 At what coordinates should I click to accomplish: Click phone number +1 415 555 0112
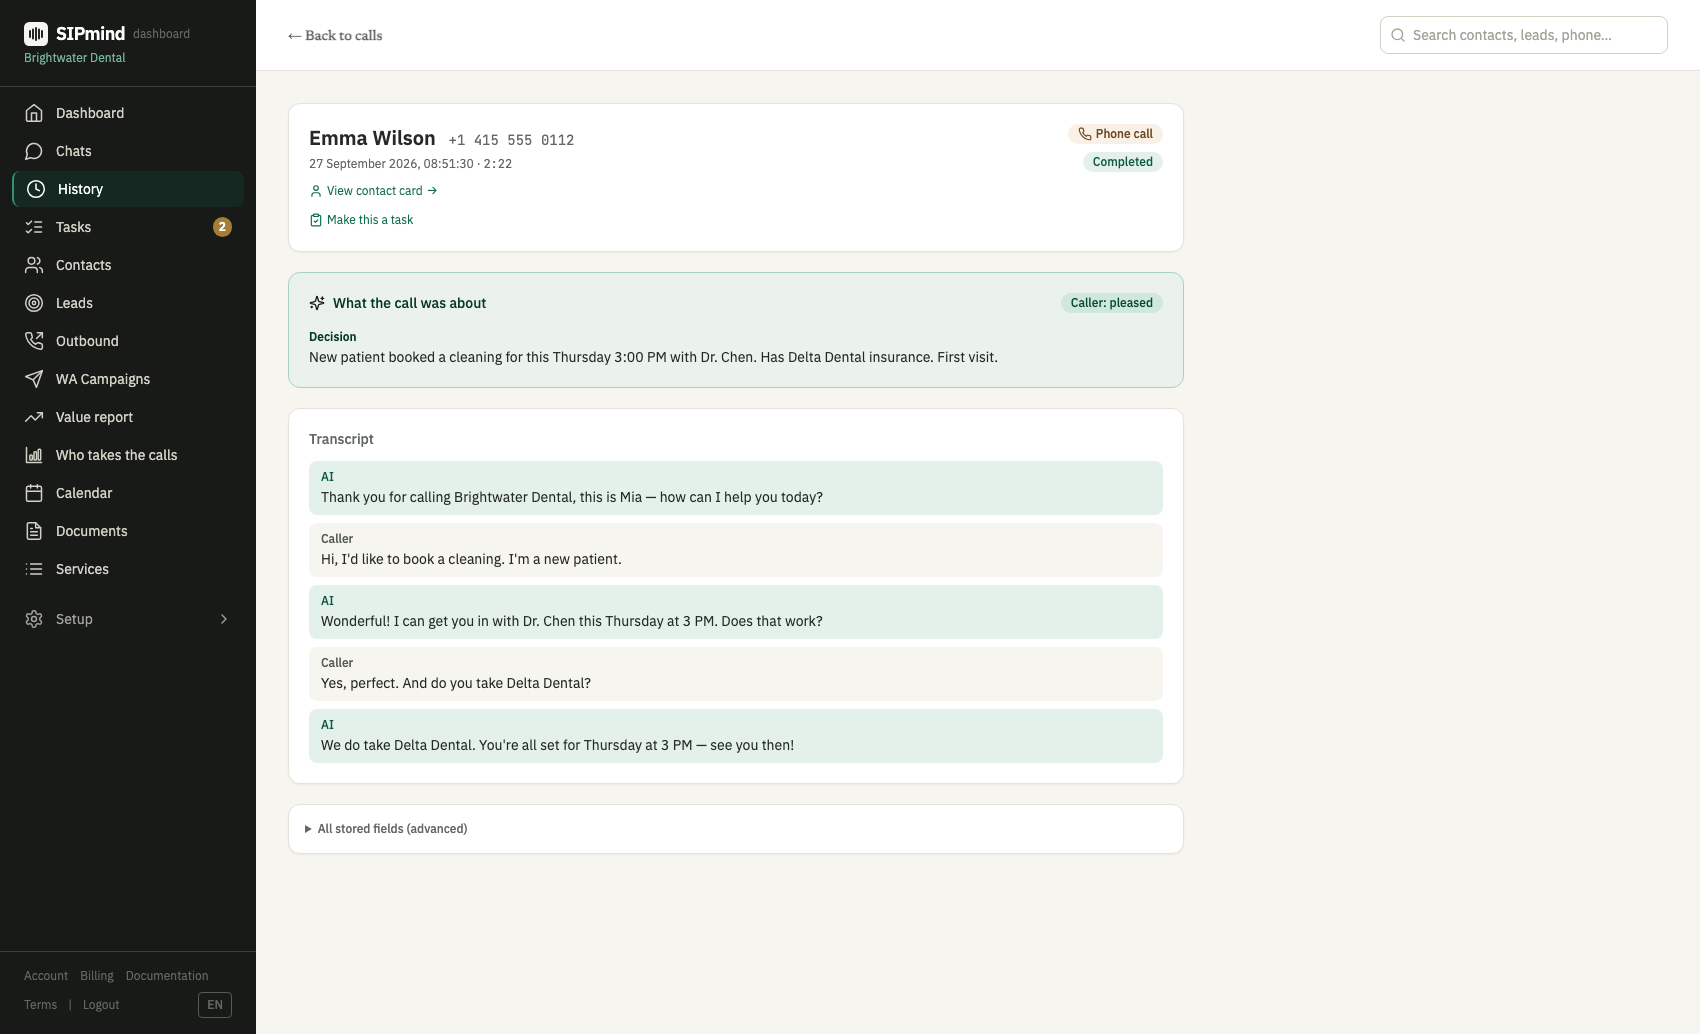(511, 140)
